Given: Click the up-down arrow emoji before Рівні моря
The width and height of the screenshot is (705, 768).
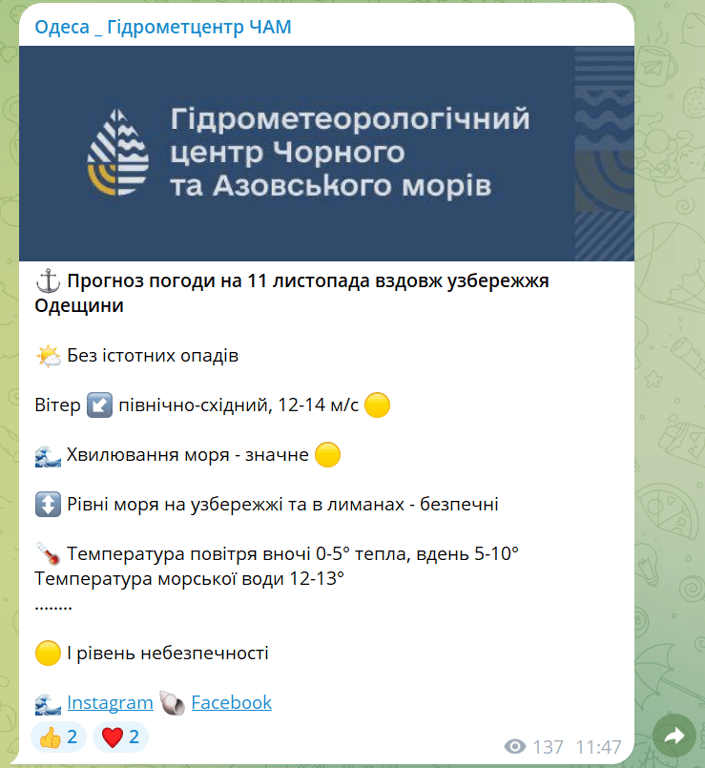Looking at the screenshot, I should click(48, 504).
